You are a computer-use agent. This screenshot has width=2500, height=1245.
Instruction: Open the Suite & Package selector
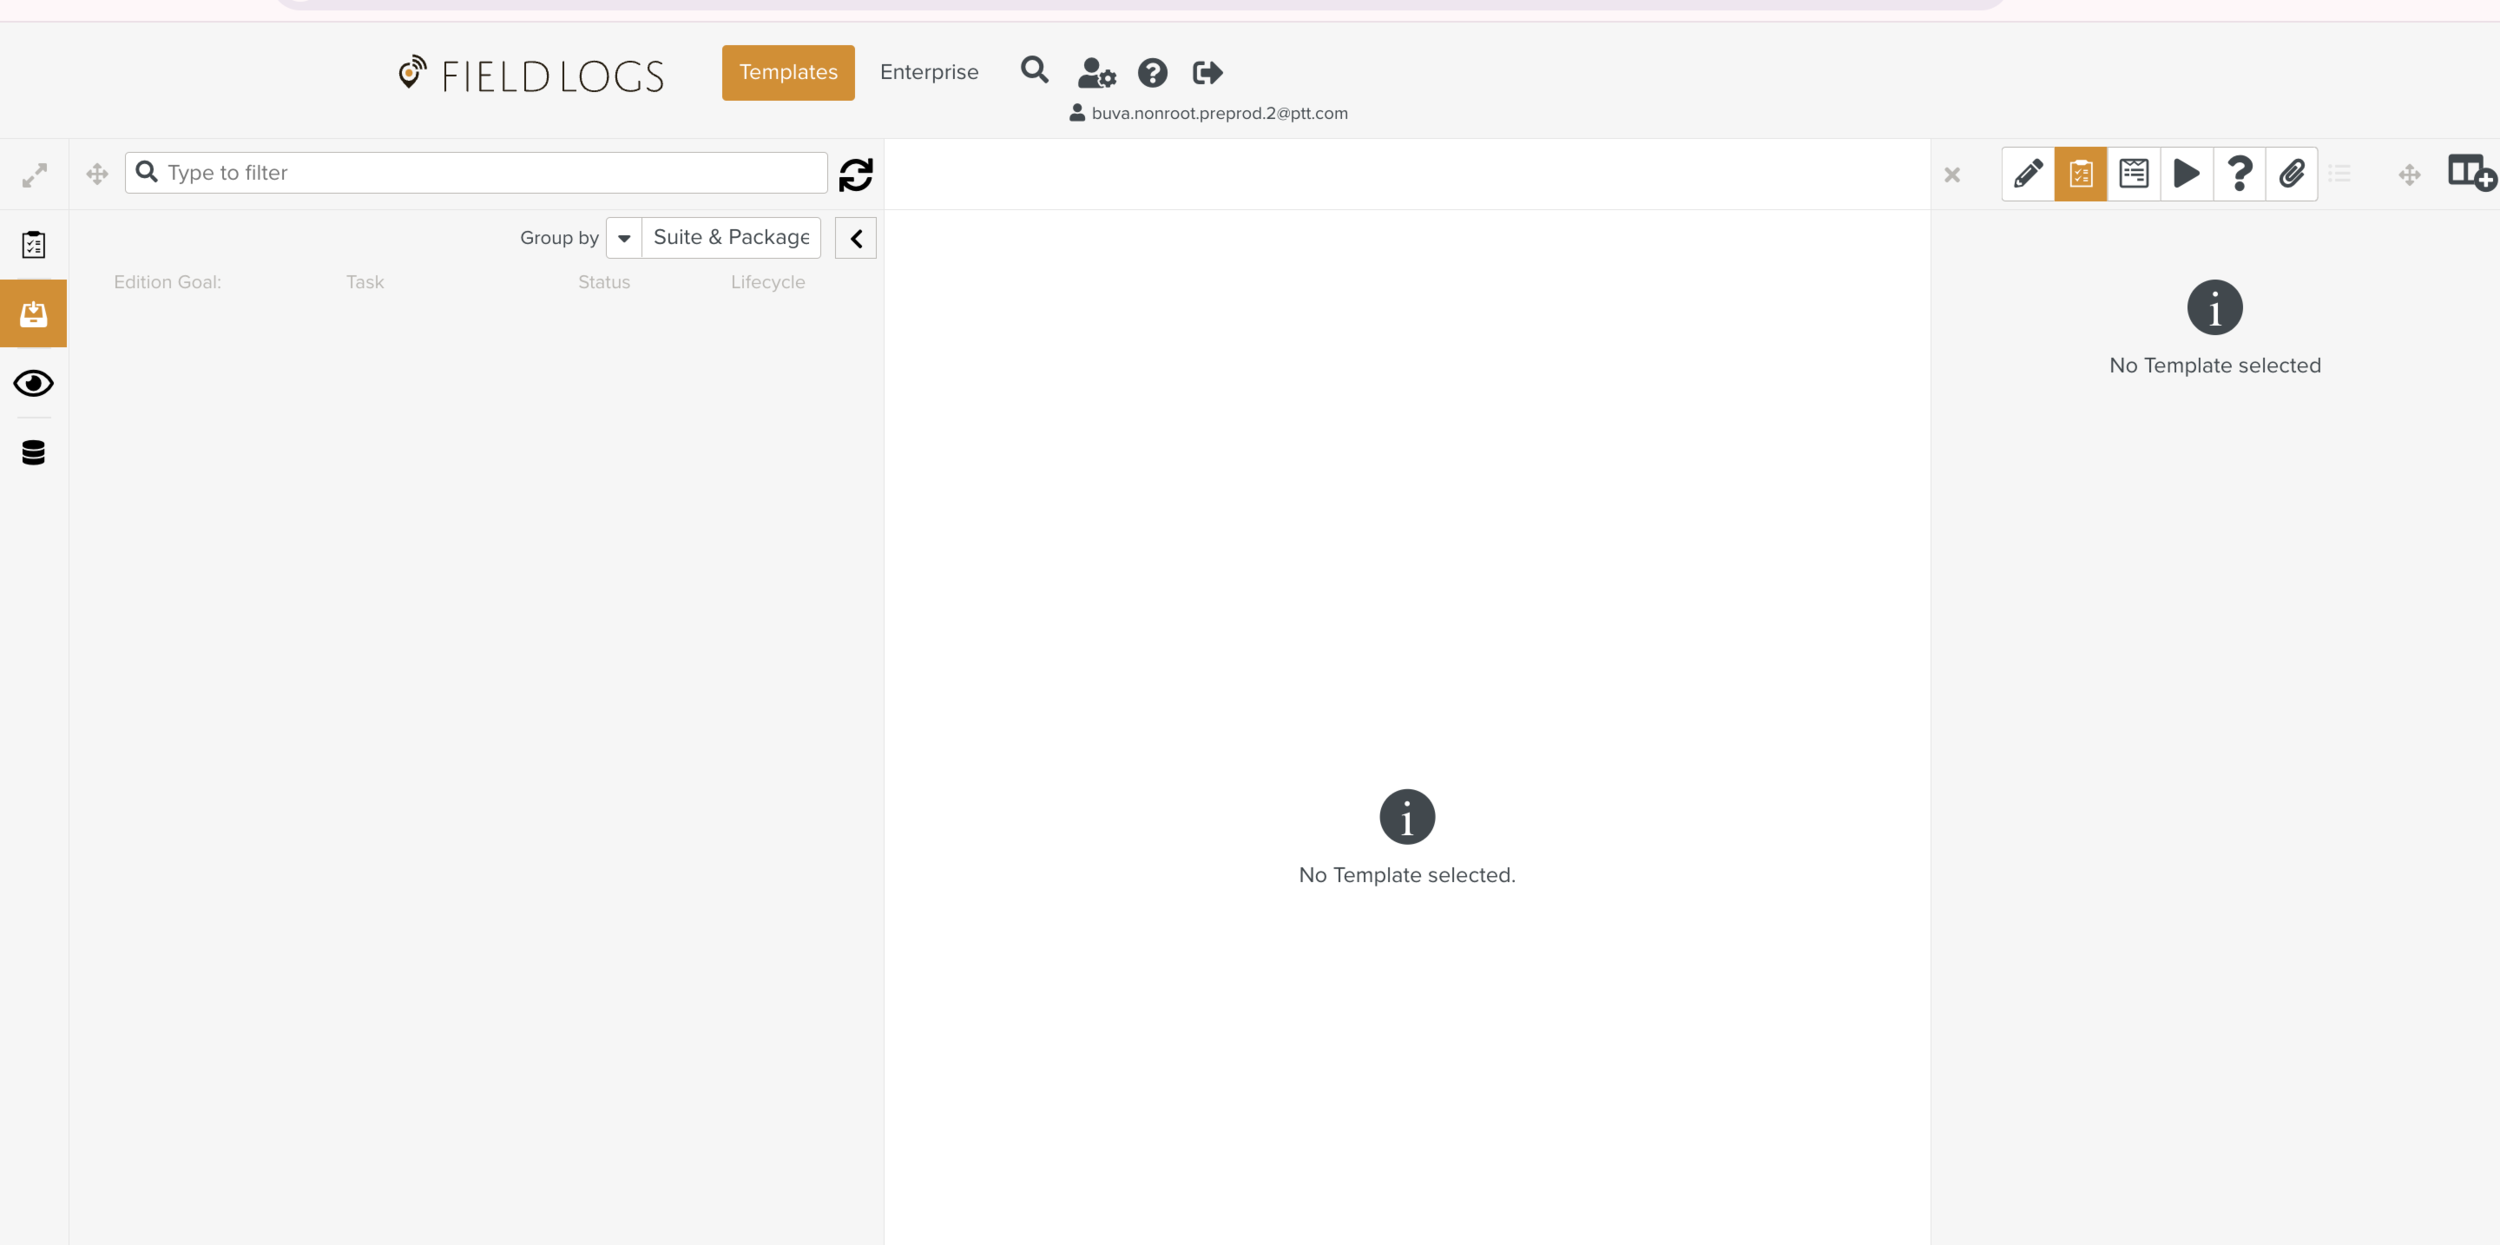point(730,237)
